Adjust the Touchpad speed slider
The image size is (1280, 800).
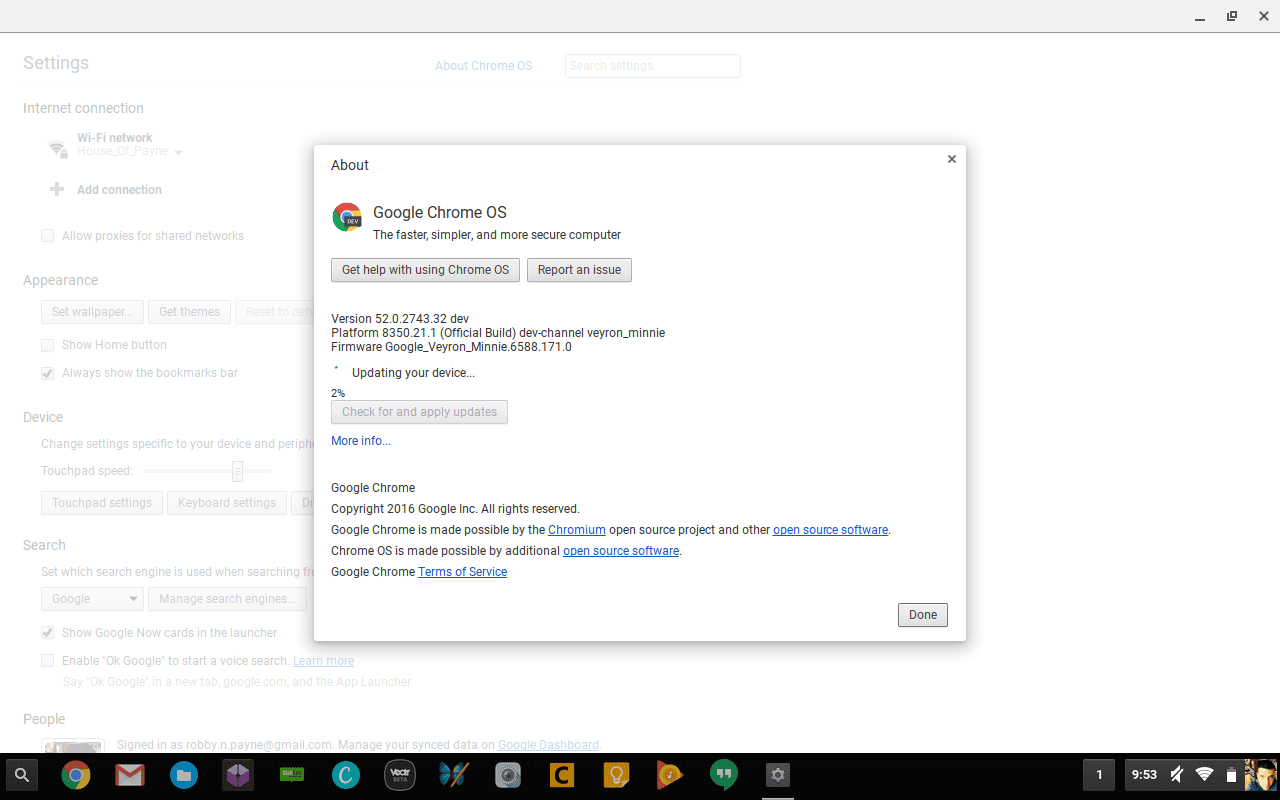(237, 471)
